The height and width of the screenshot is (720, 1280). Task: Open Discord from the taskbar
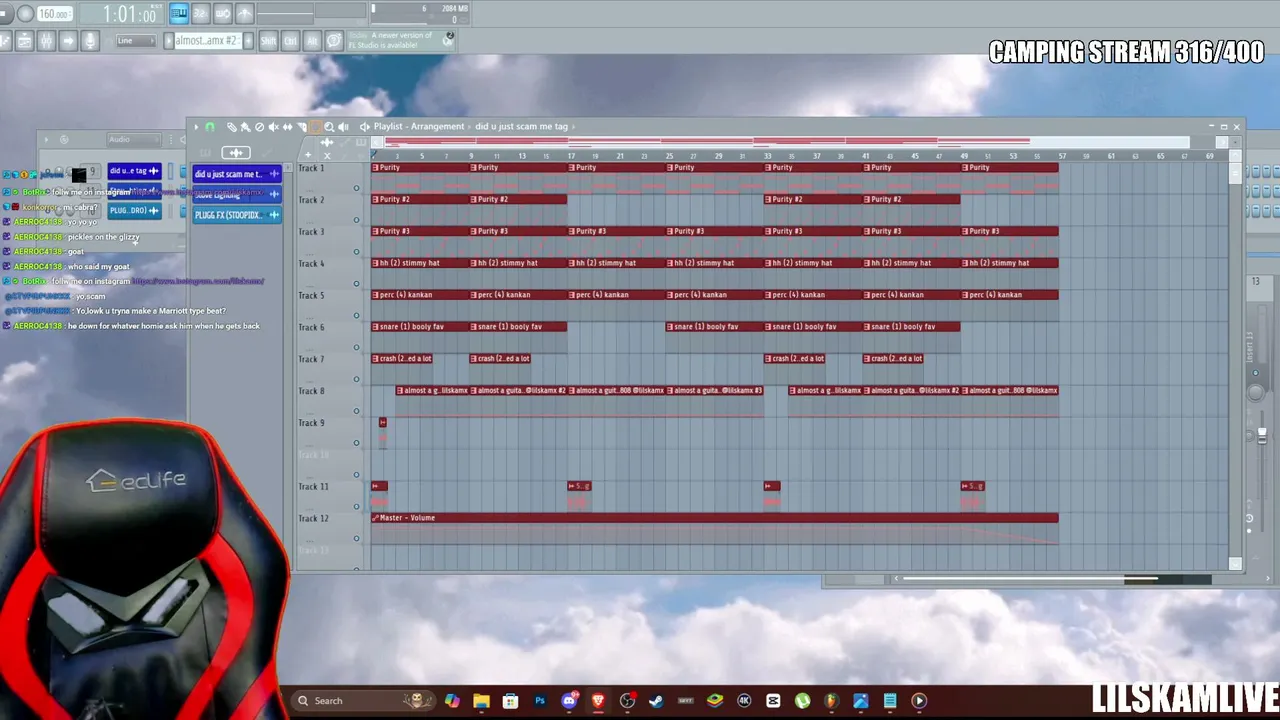569,701
